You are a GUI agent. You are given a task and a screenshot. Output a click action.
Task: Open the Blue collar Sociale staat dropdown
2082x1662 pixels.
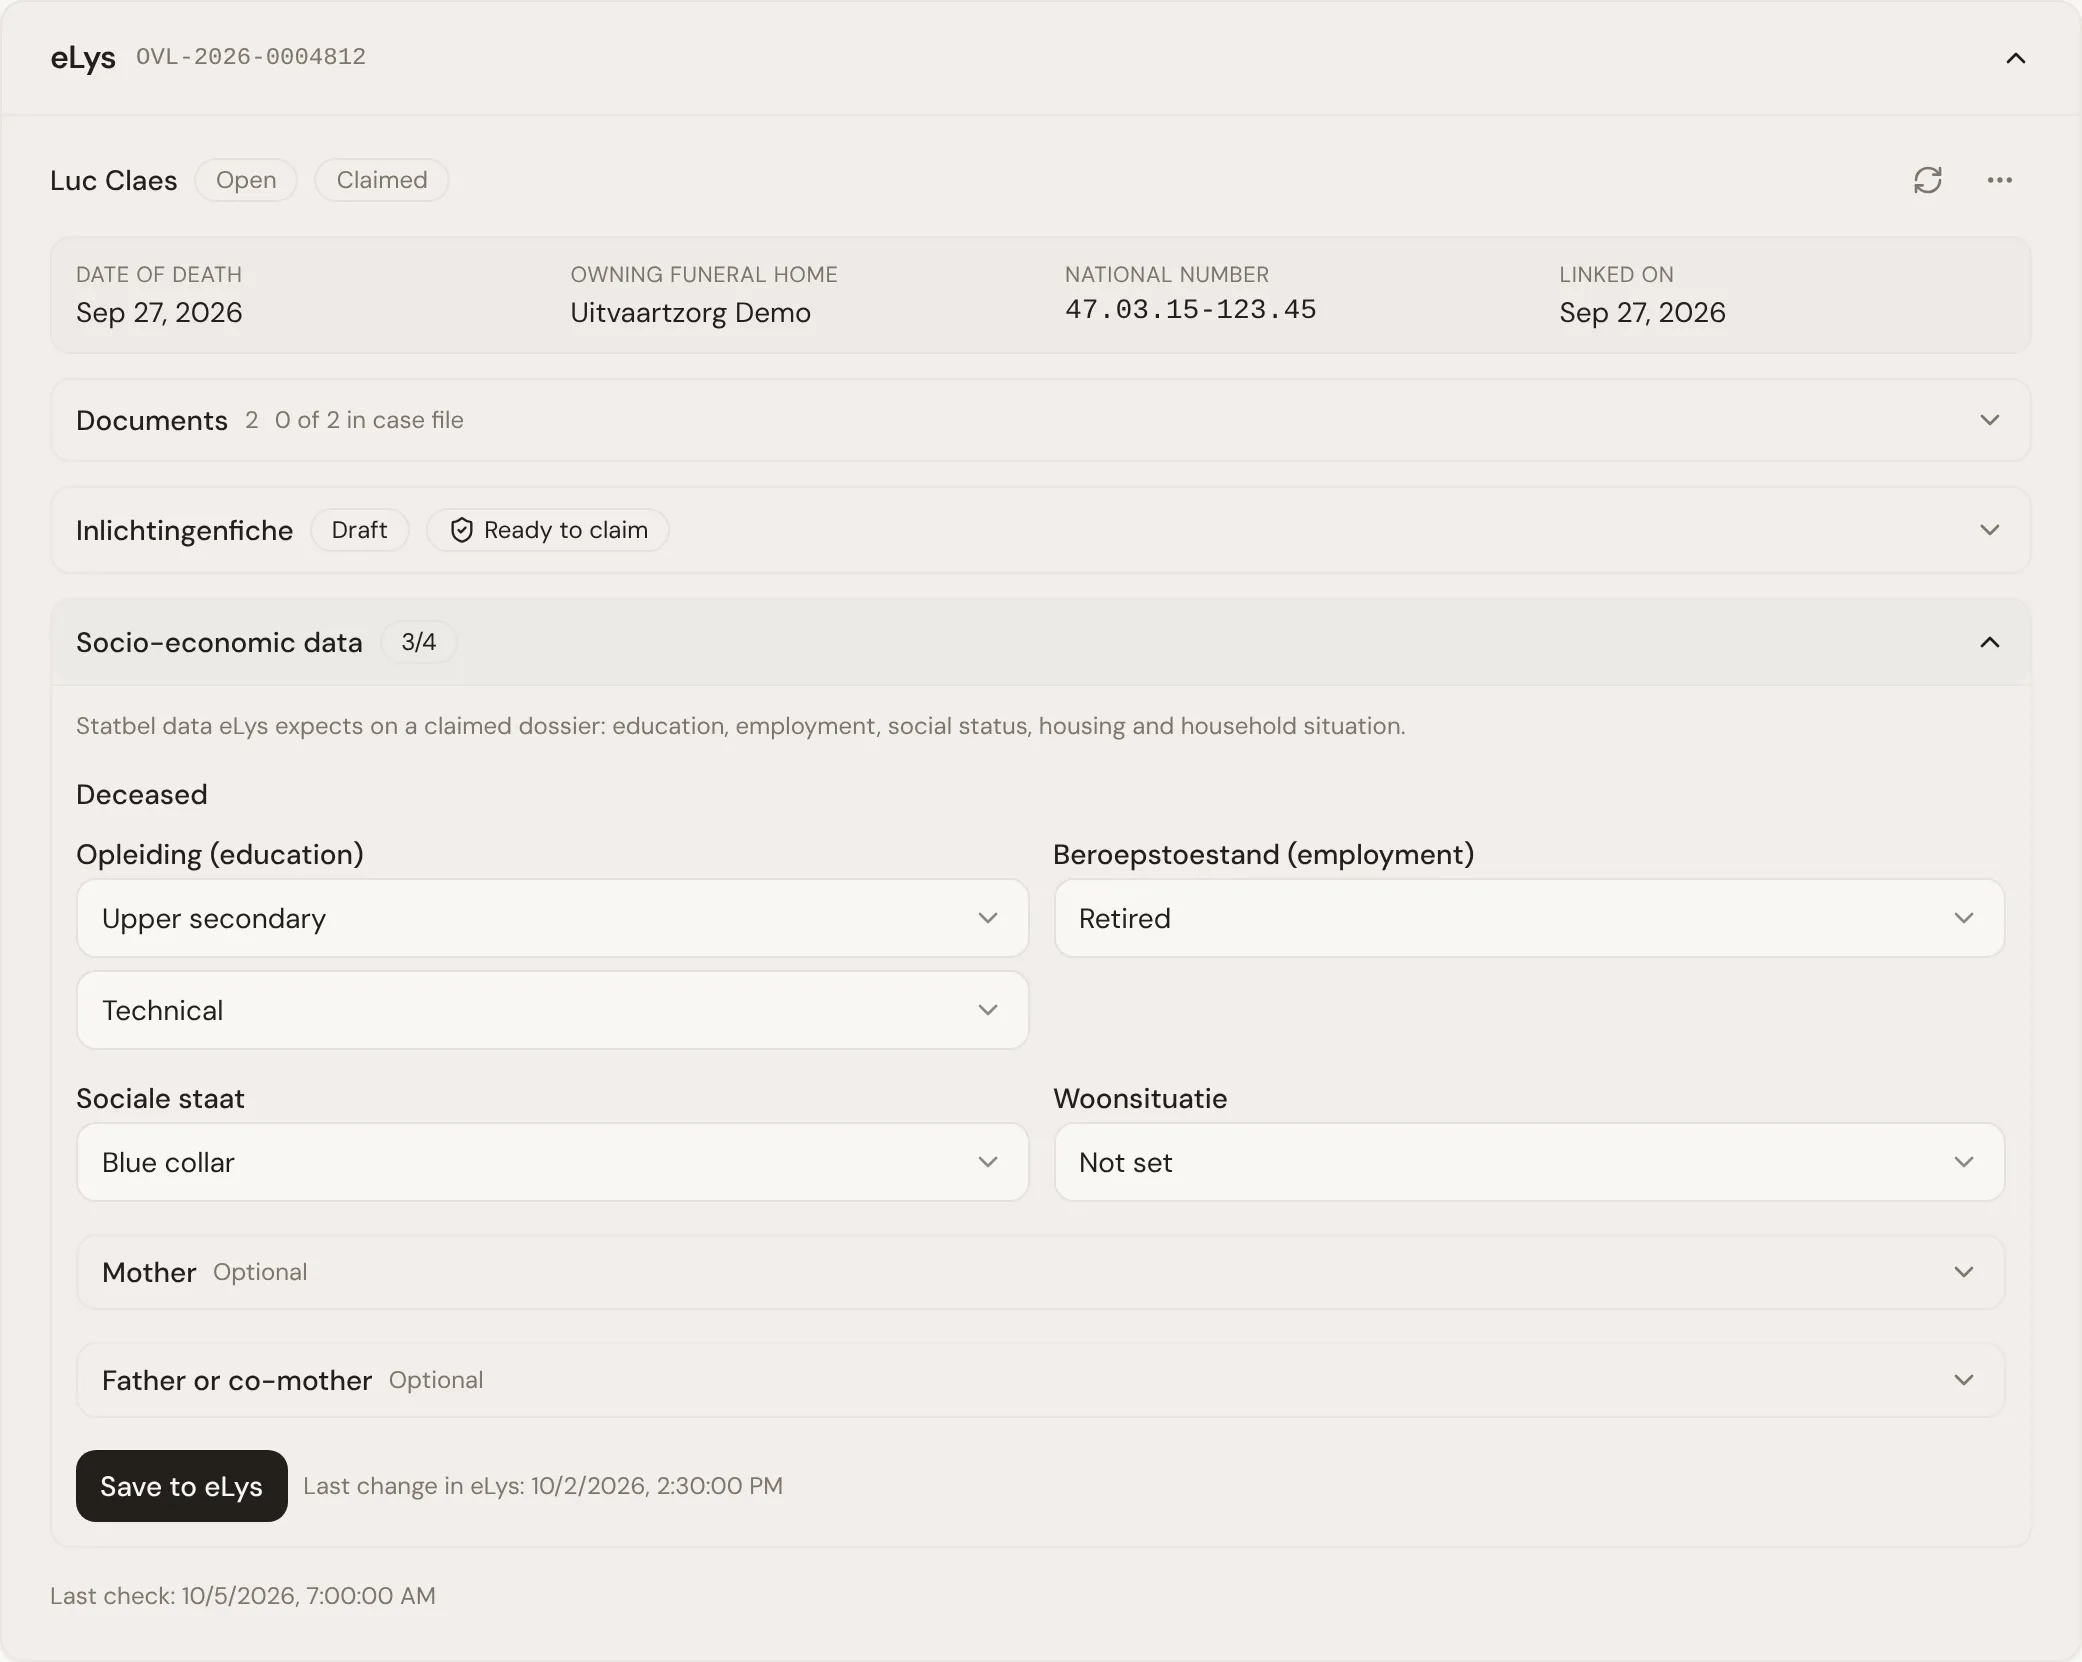[552, 1162]
